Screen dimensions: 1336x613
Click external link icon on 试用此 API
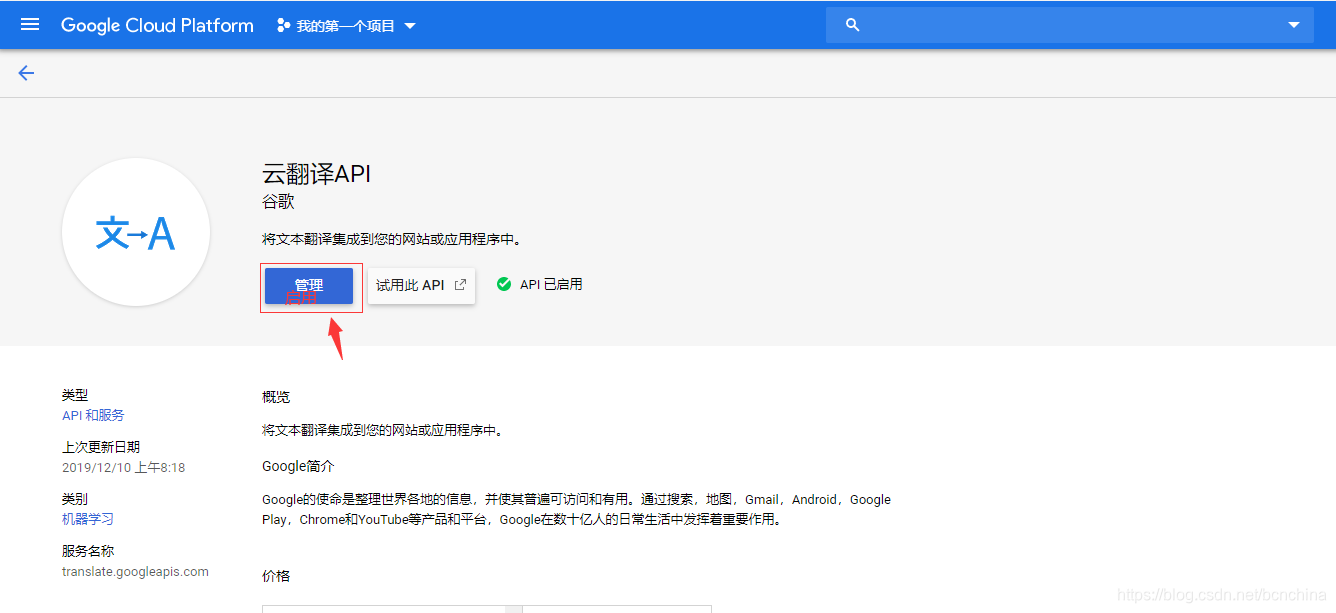pos(460,285)
